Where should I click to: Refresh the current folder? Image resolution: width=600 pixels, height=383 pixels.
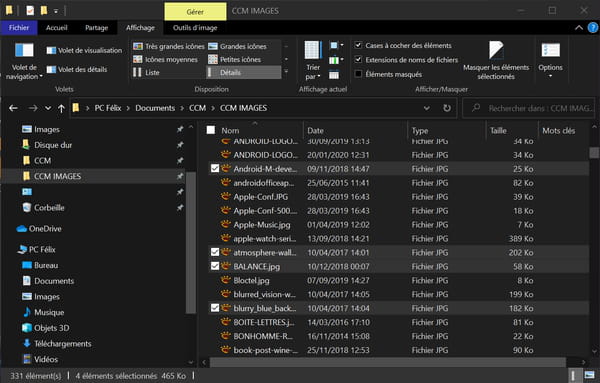[x=447, y=108]
